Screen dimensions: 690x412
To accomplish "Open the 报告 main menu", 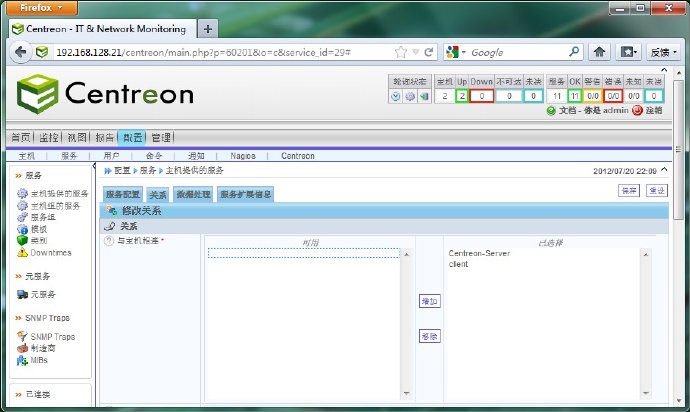I will (105, 137).
